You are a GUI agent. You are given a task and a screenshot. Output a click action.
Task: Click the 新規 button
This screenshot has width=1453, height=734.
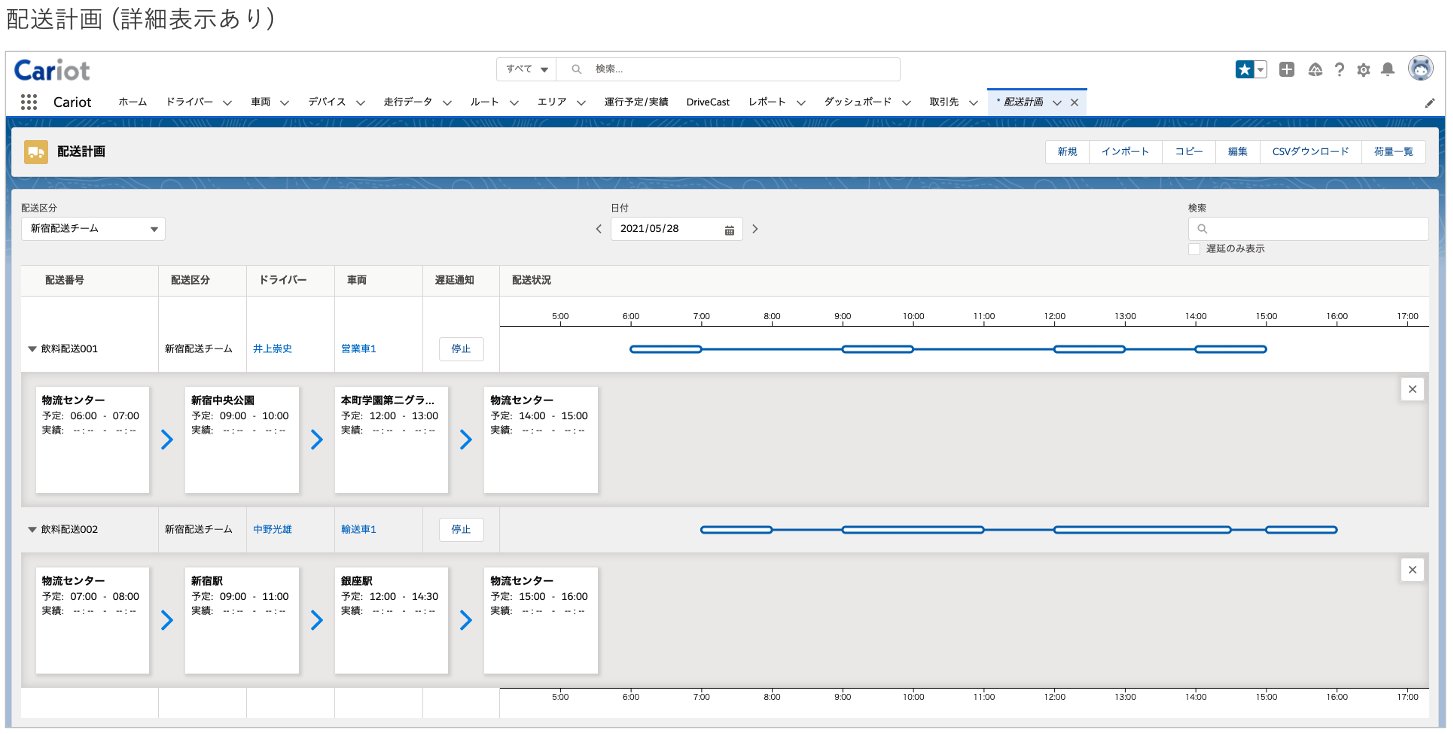[1067, 152]
